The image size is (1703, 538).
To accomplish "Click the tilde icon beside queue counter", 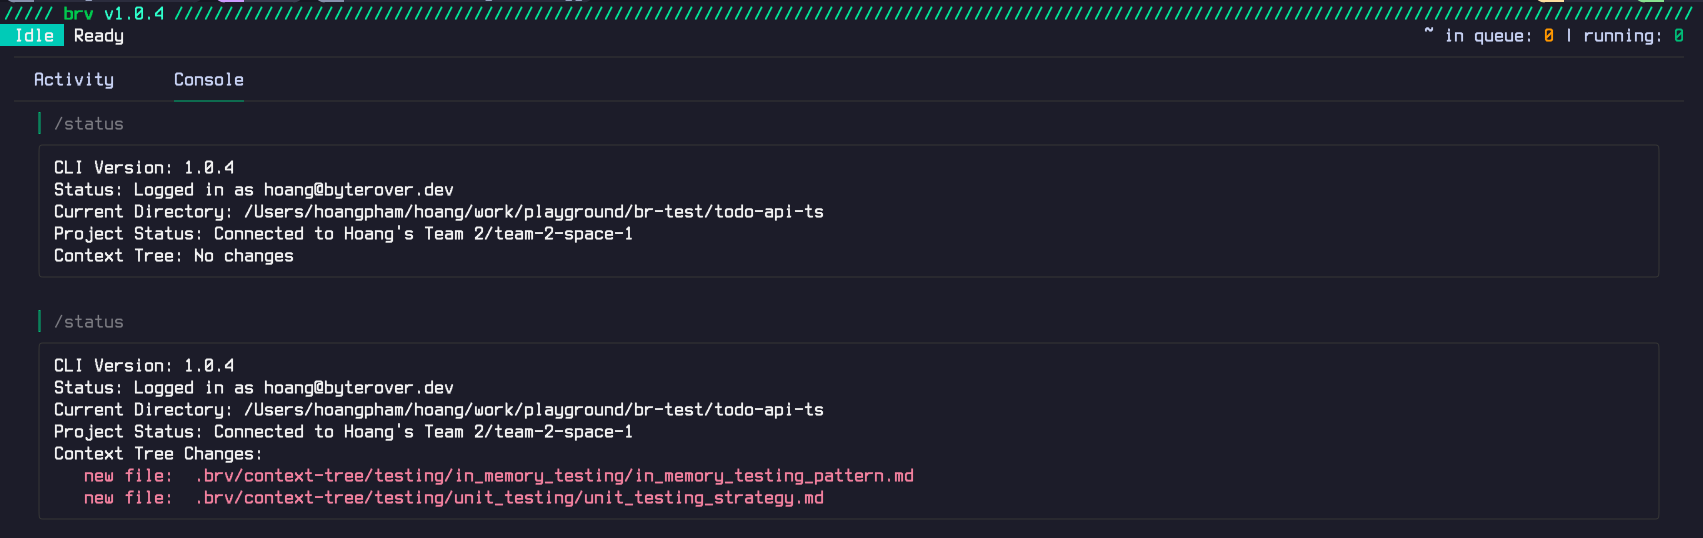I will point(1429,34).
